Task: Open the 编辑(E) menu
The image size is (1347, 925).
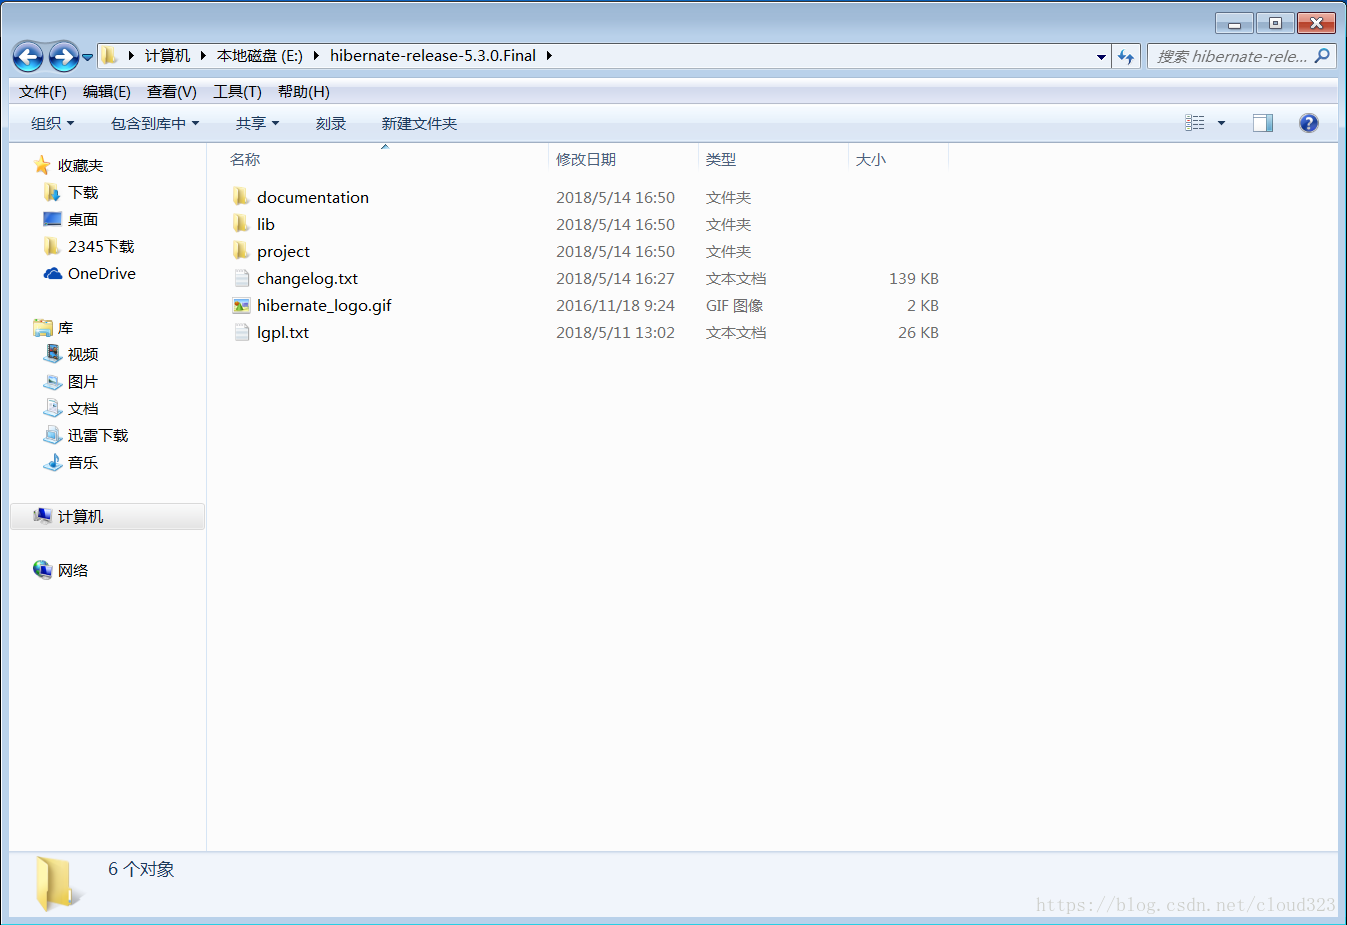Action: pos(107,92)
